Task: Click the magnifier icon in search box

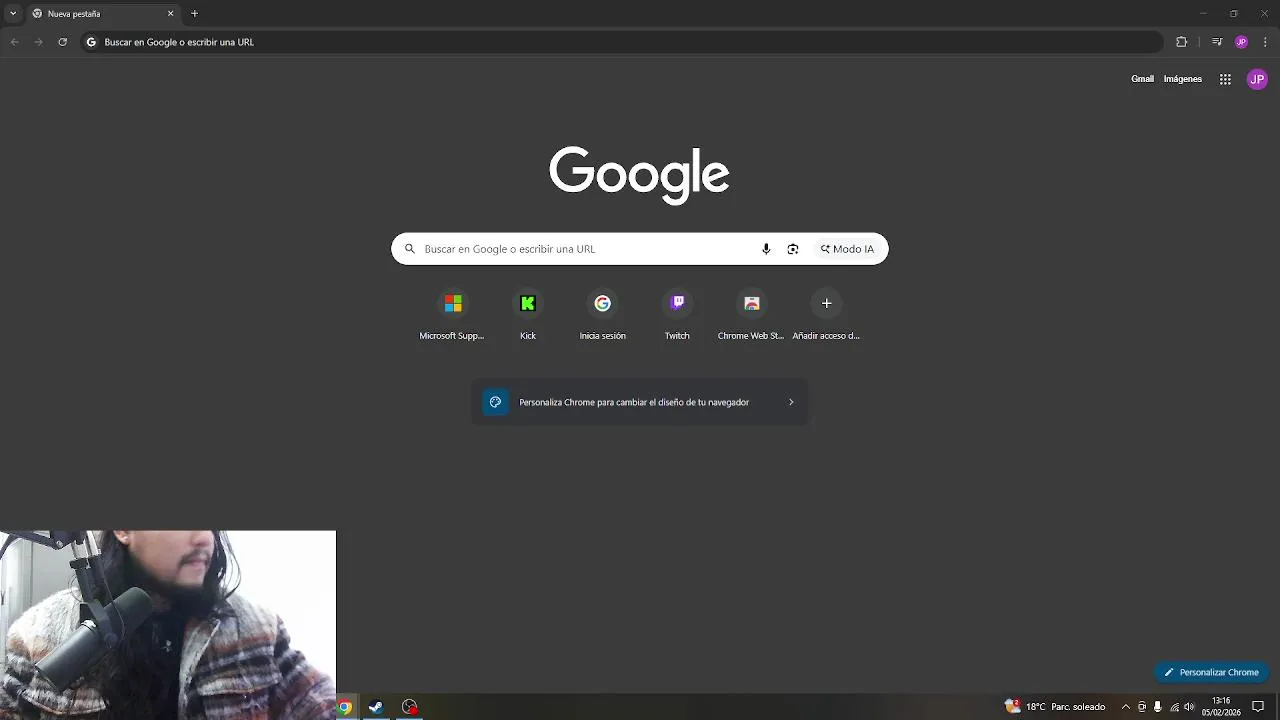Action: click(409, 249)
